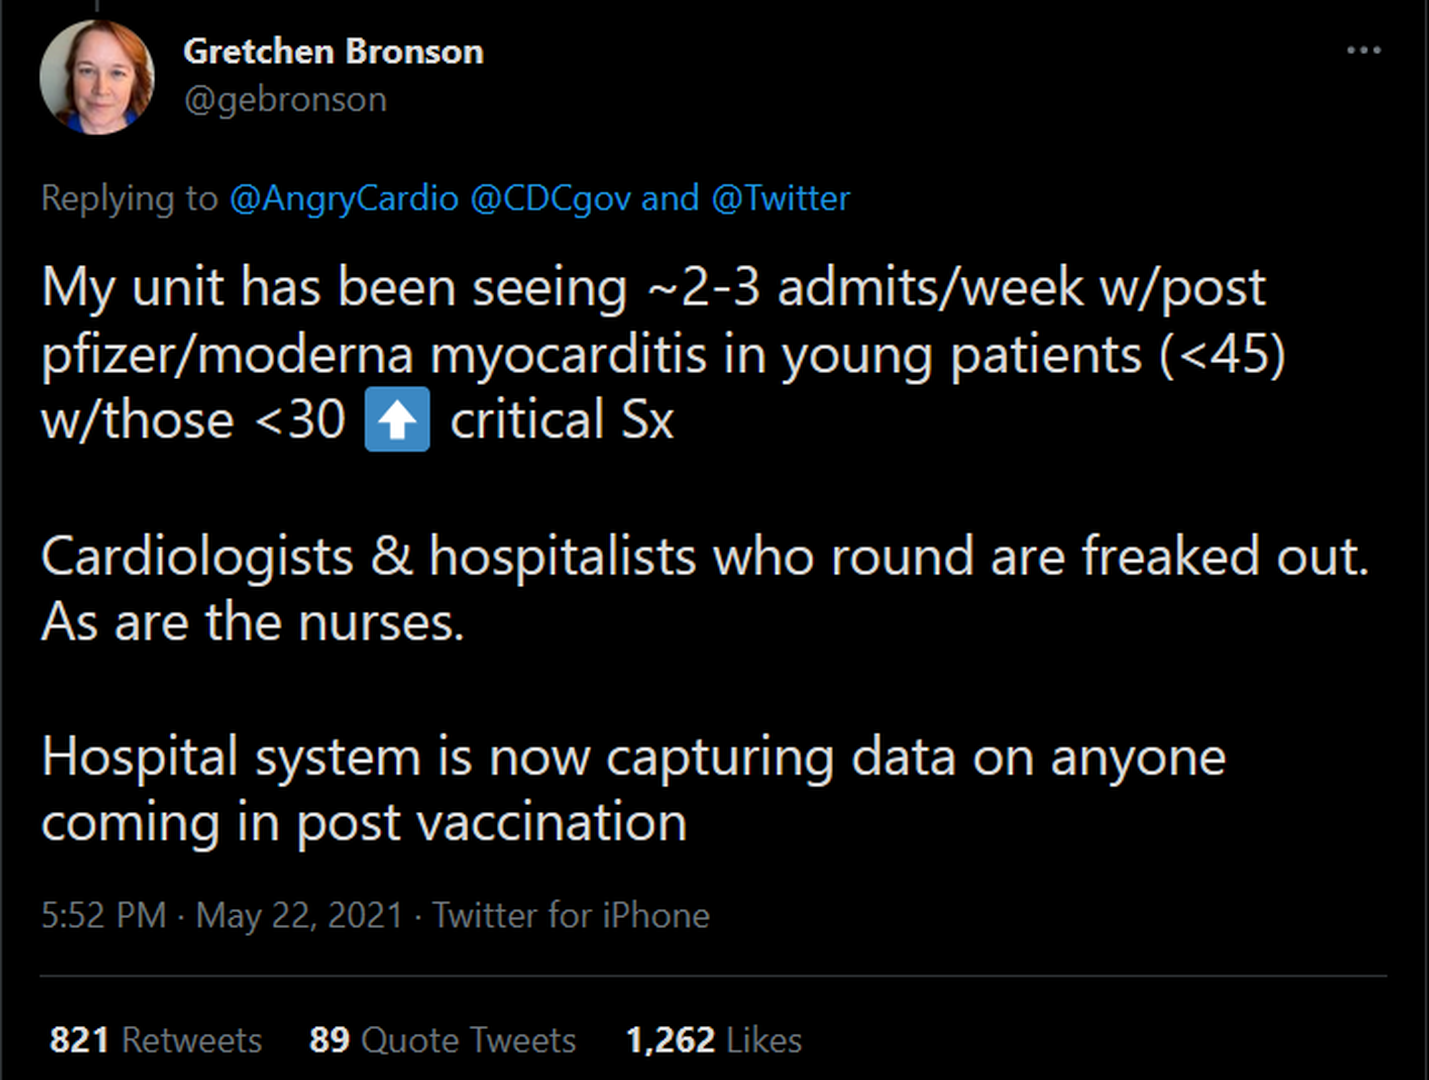
Task: Click the May 22, 2021 date
Action: (298, 915)
